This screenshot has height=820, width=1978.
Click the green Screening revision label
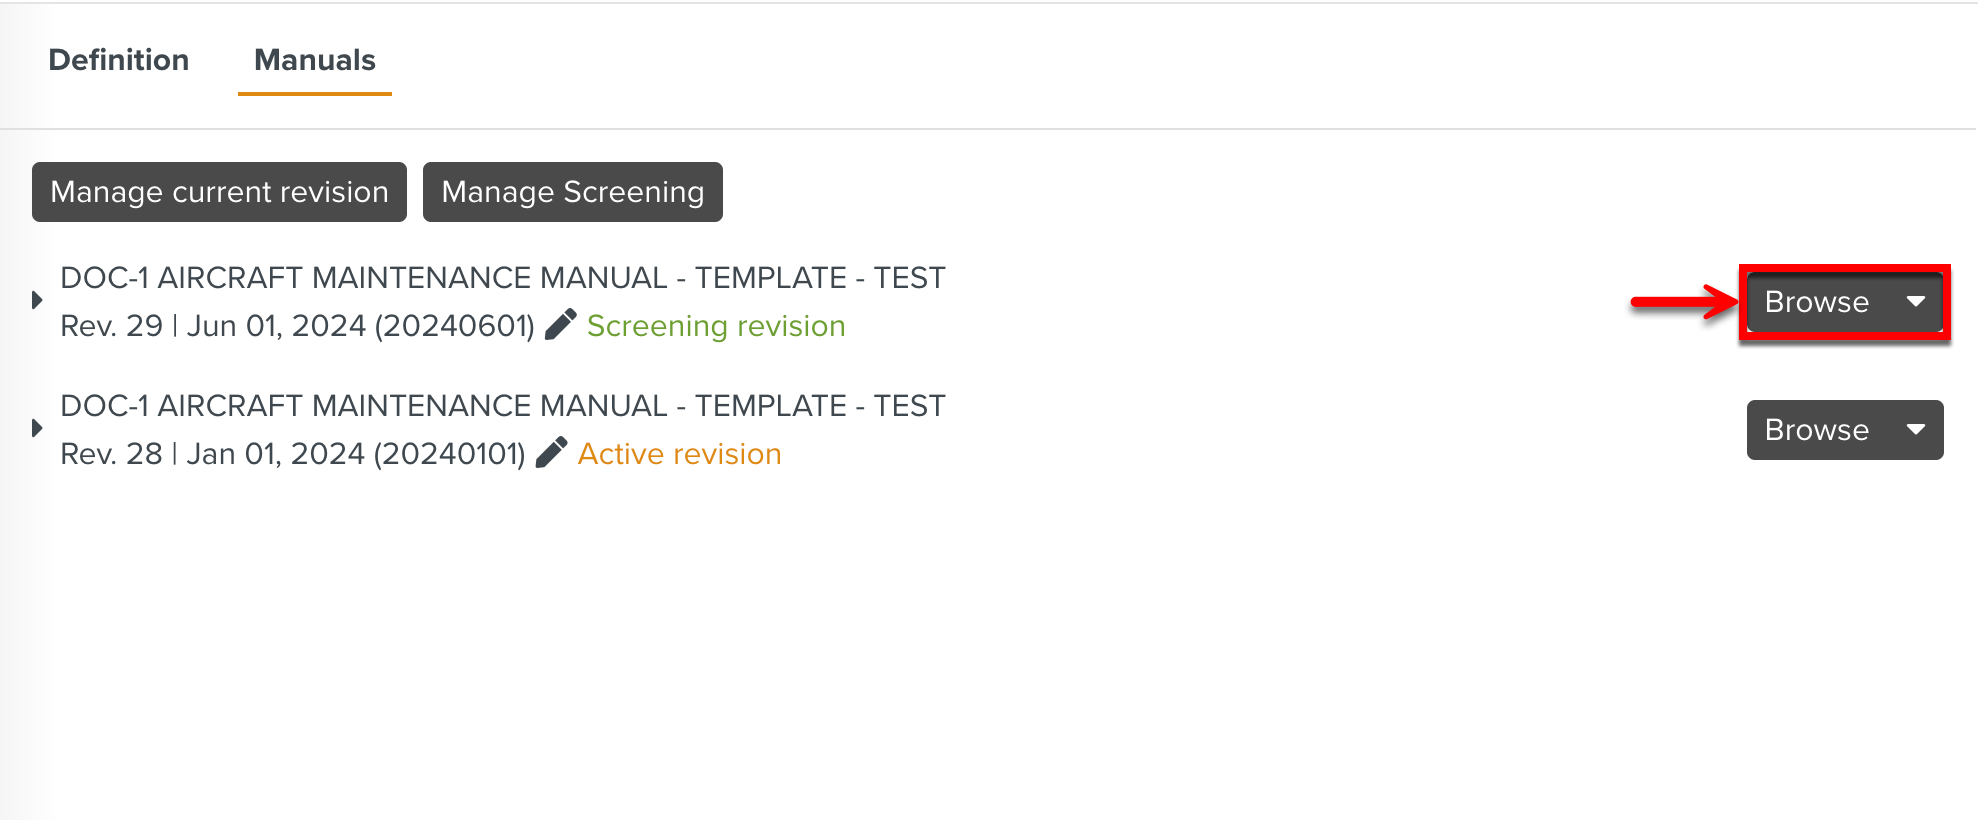[x=716, y=326]
